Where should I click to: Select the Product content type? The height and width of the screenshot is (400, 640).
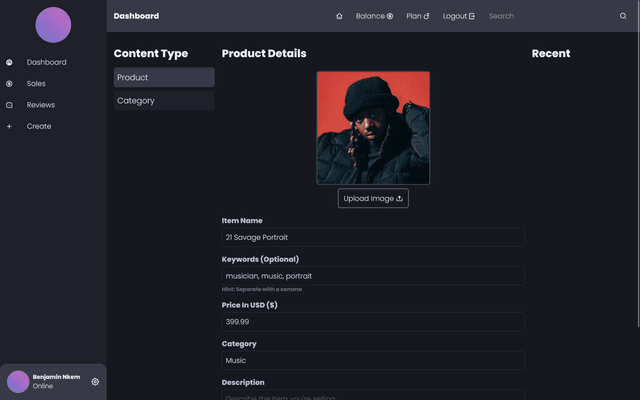click(x=164, y=77)
